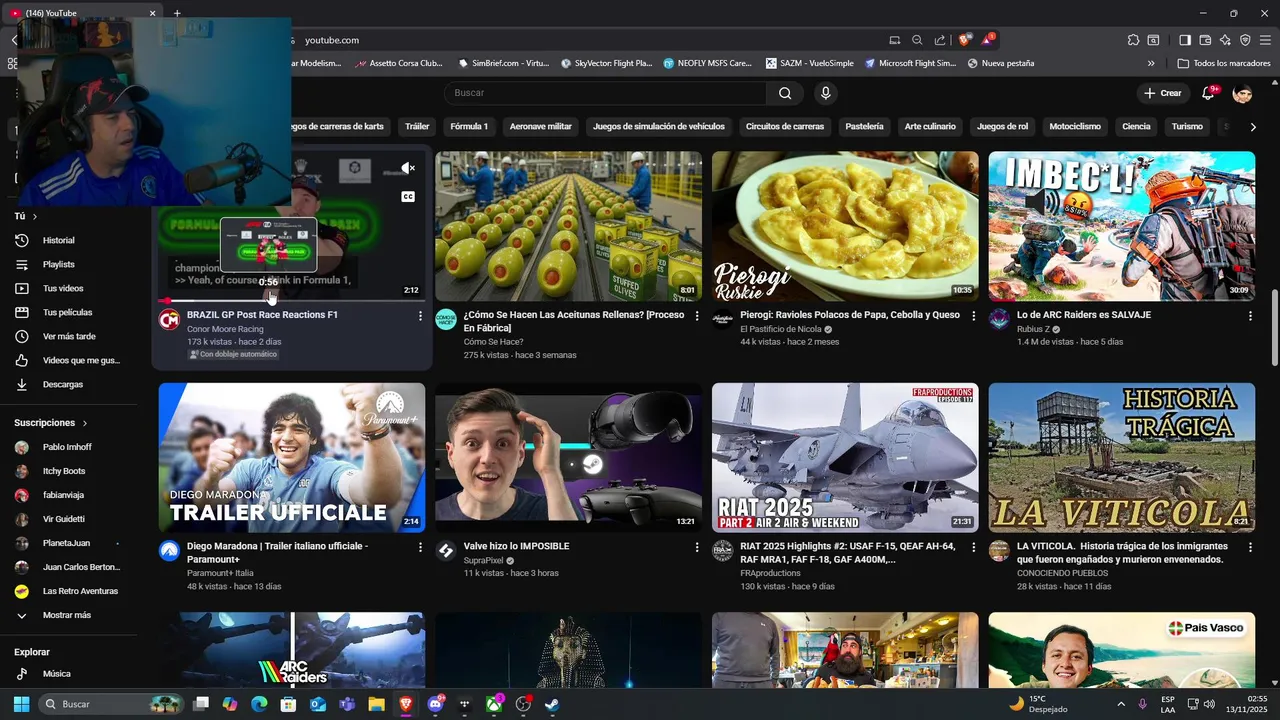The width and height of the screenshot is (1280, 720).
Task: Open the browser hamburger menu
Action: (x=1265, y=40)
